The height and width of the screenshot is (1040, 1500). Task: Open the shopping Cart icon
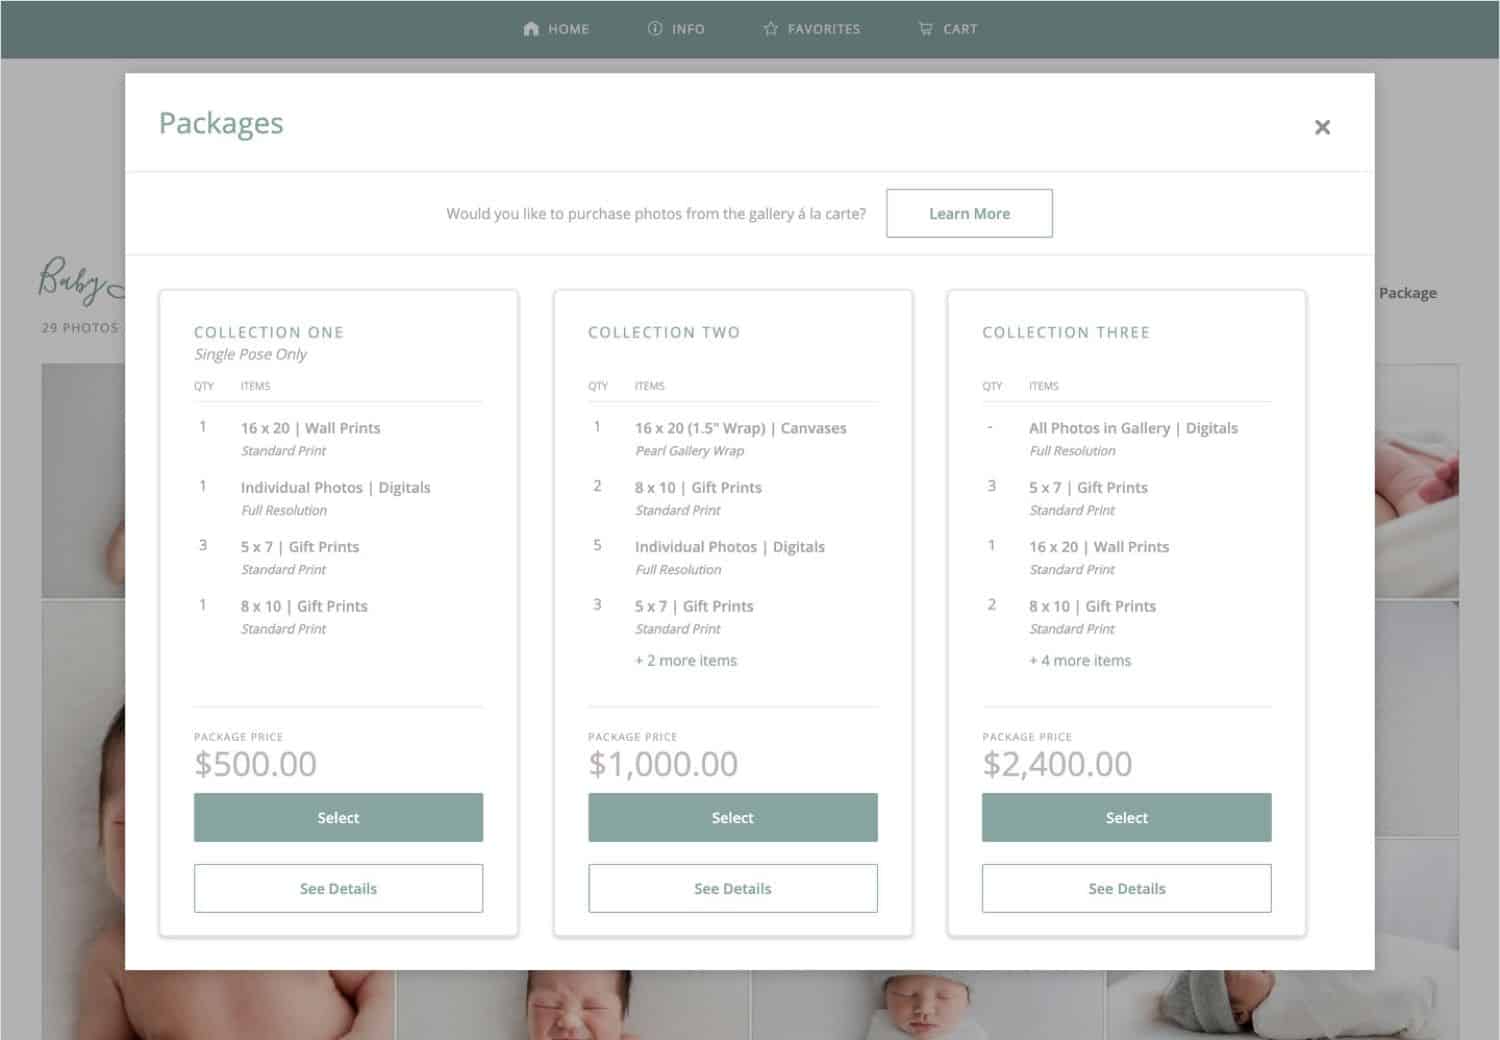[x=925, y=29]
